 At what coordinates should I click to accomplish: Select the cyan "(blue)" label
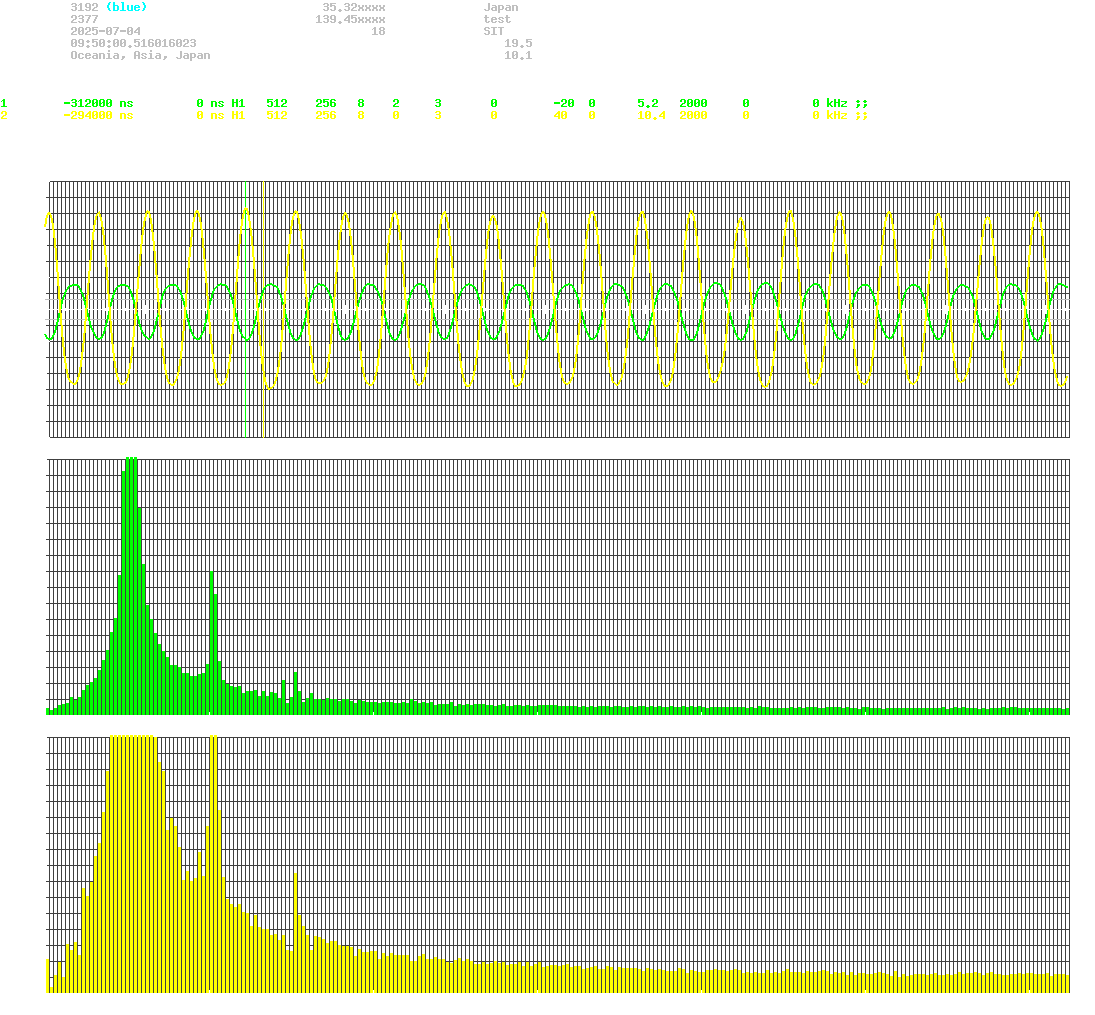coord(126,8)
